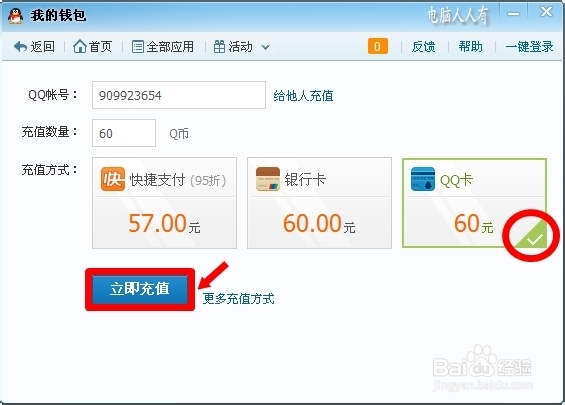Open the 帮助 help link
The height and width of the screenshot is (405, 565).
point(470,47)
